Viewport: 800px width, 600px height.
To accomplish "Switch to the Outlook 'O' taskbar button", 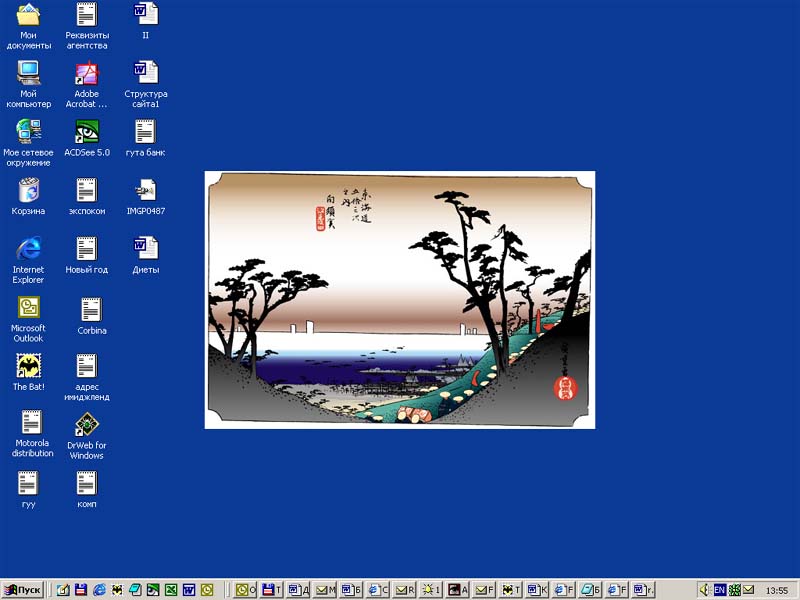I will (245, 590).
